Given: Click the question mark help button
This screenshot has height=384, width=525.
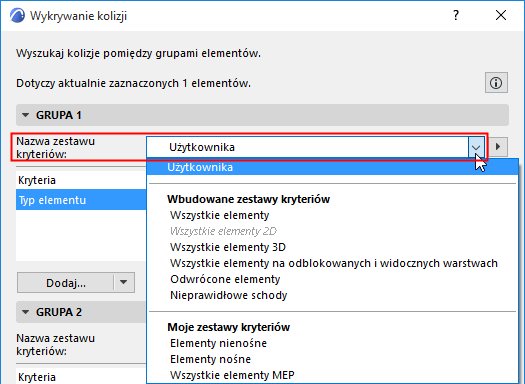Looking at the screenshot, I should tap(456, 15).
